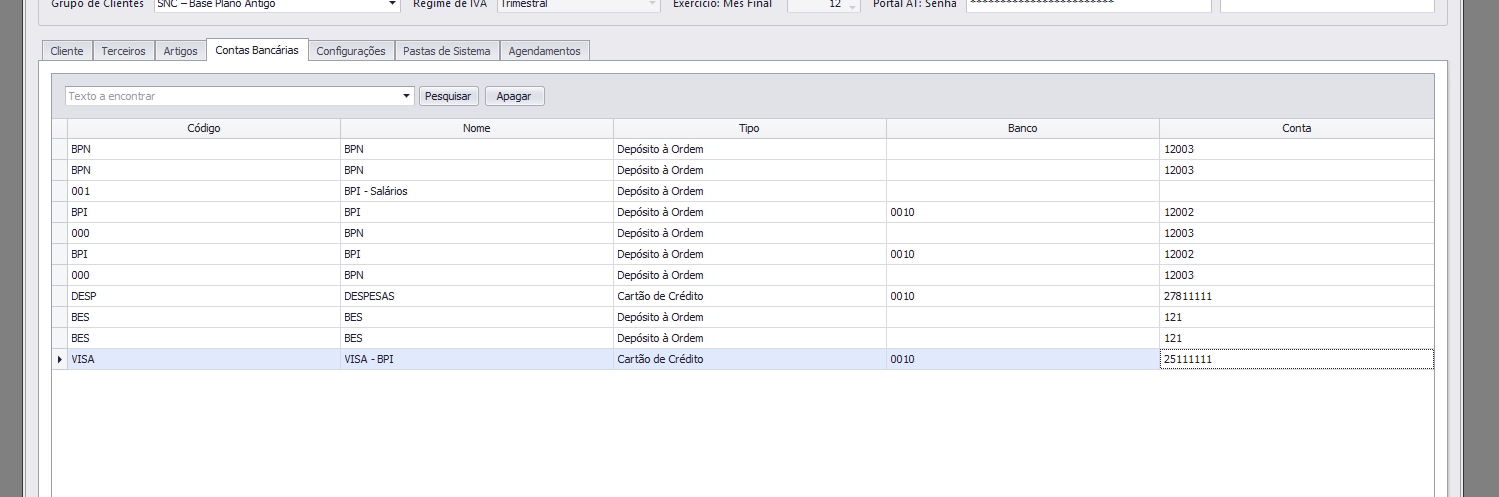Switch to the Cliente tab
This screenshot has height=497, width=1499.
pos(67,51)
